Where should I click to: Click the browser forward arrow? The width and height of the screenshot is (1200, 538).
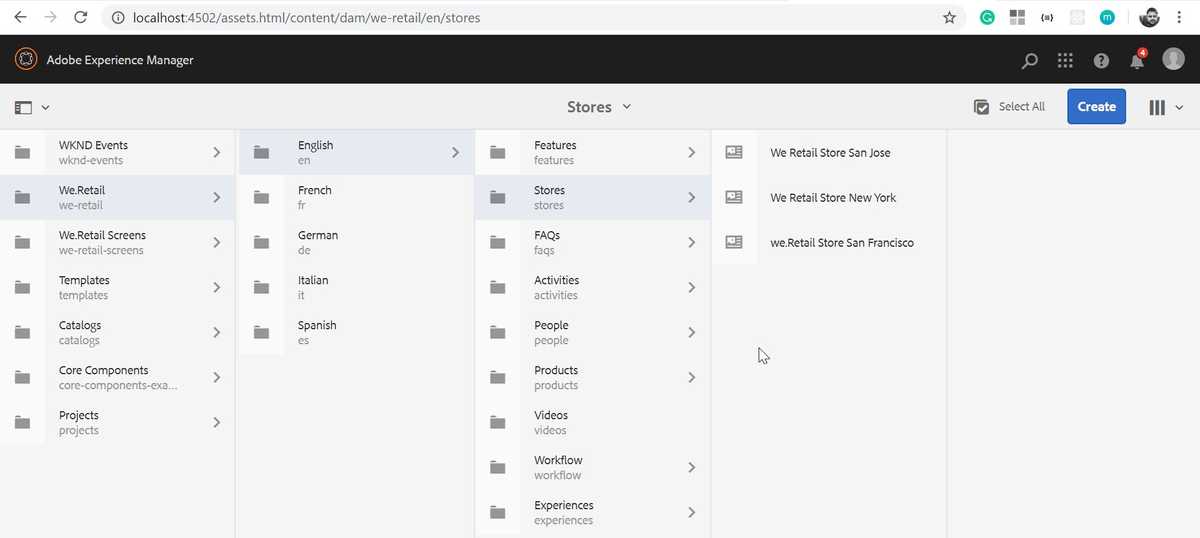click(51, 17)
